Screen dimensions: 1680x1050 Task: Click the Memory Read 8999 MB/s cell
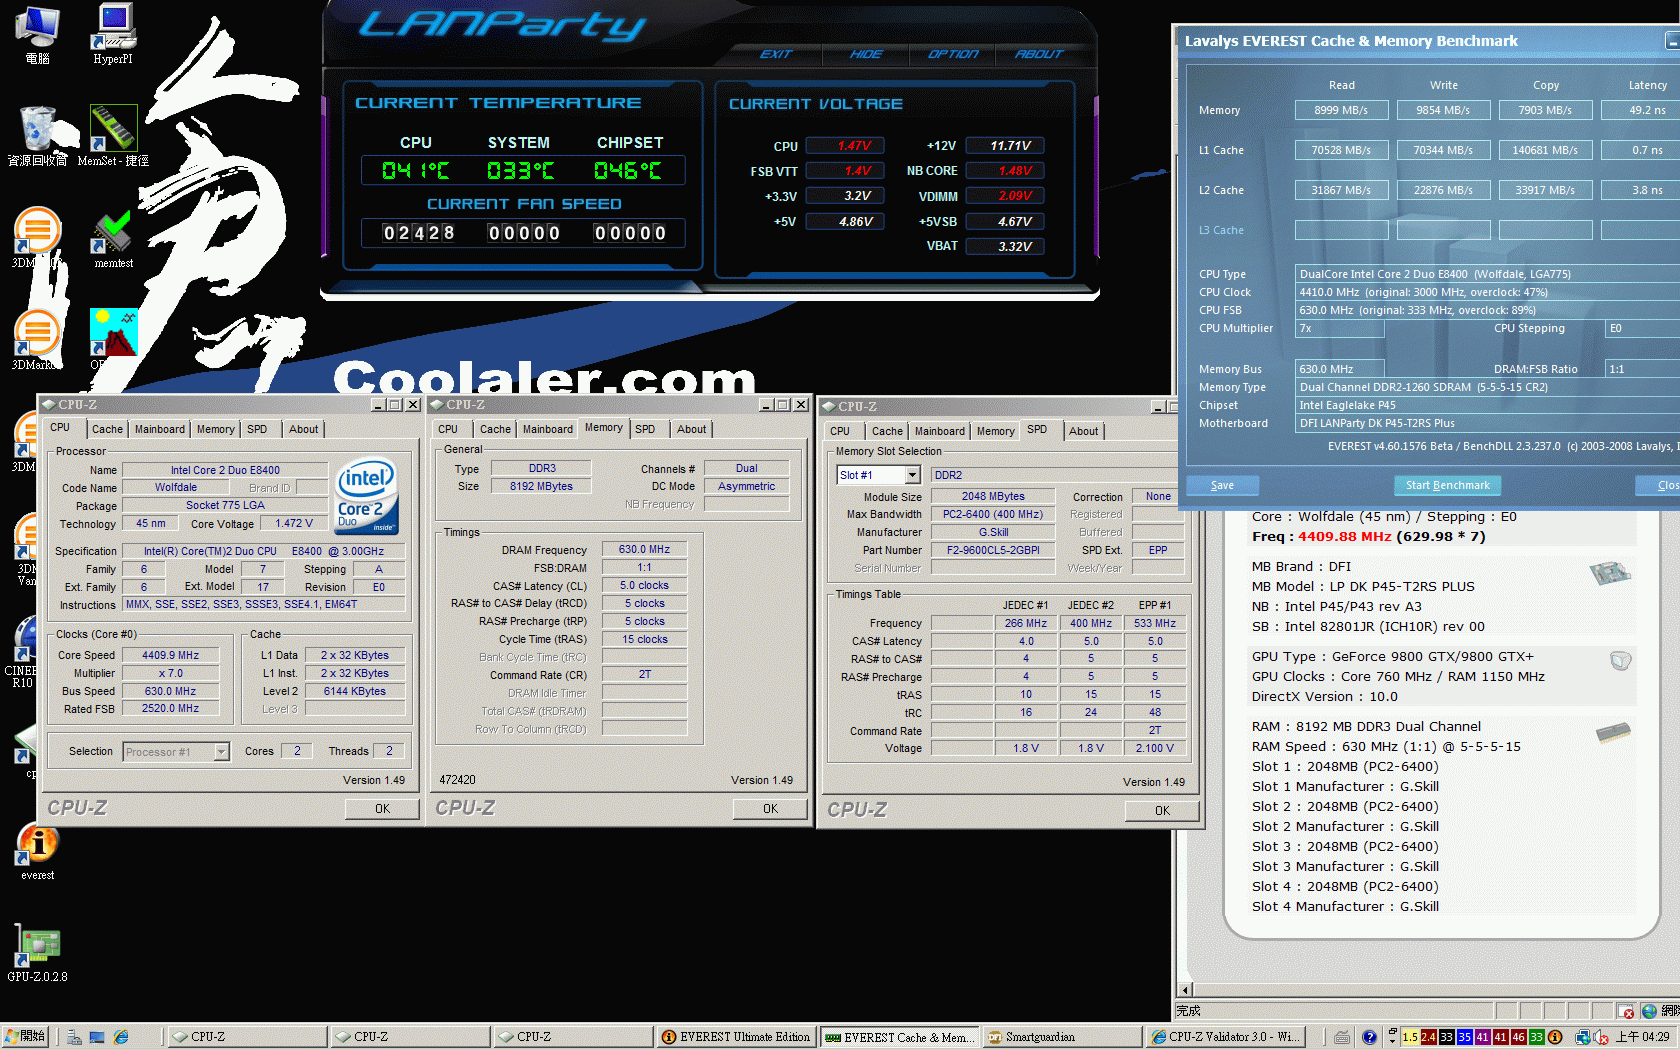point(1341,110)
